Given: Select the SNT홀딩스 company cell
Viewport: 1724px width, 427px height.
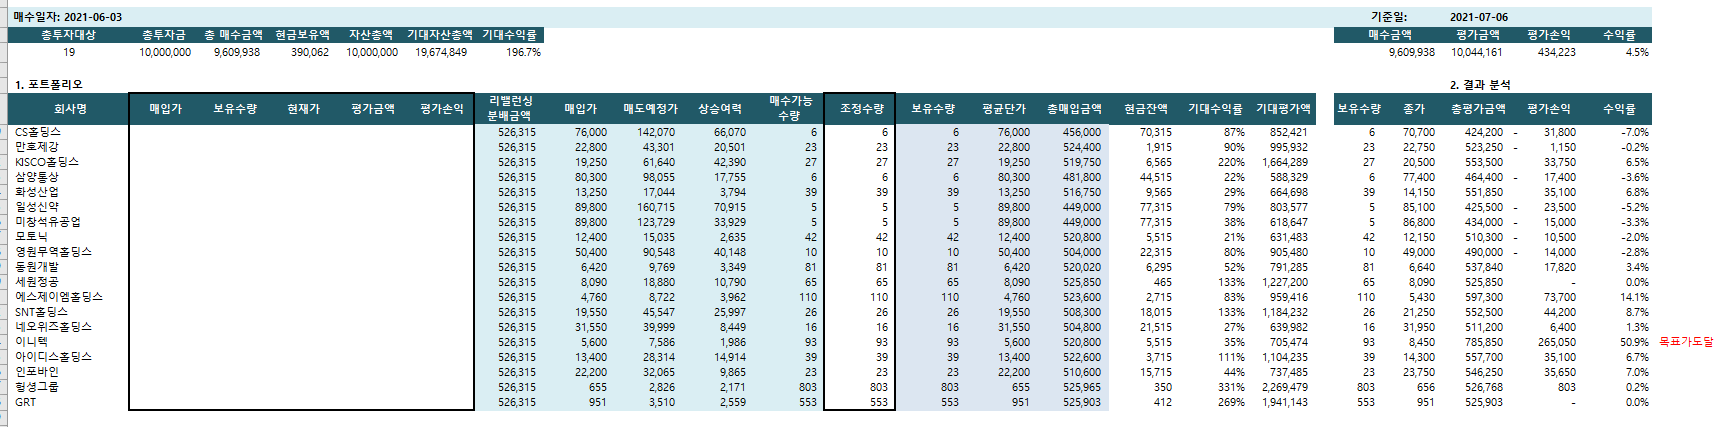Looking at the screenshot, I should [41, 312].
